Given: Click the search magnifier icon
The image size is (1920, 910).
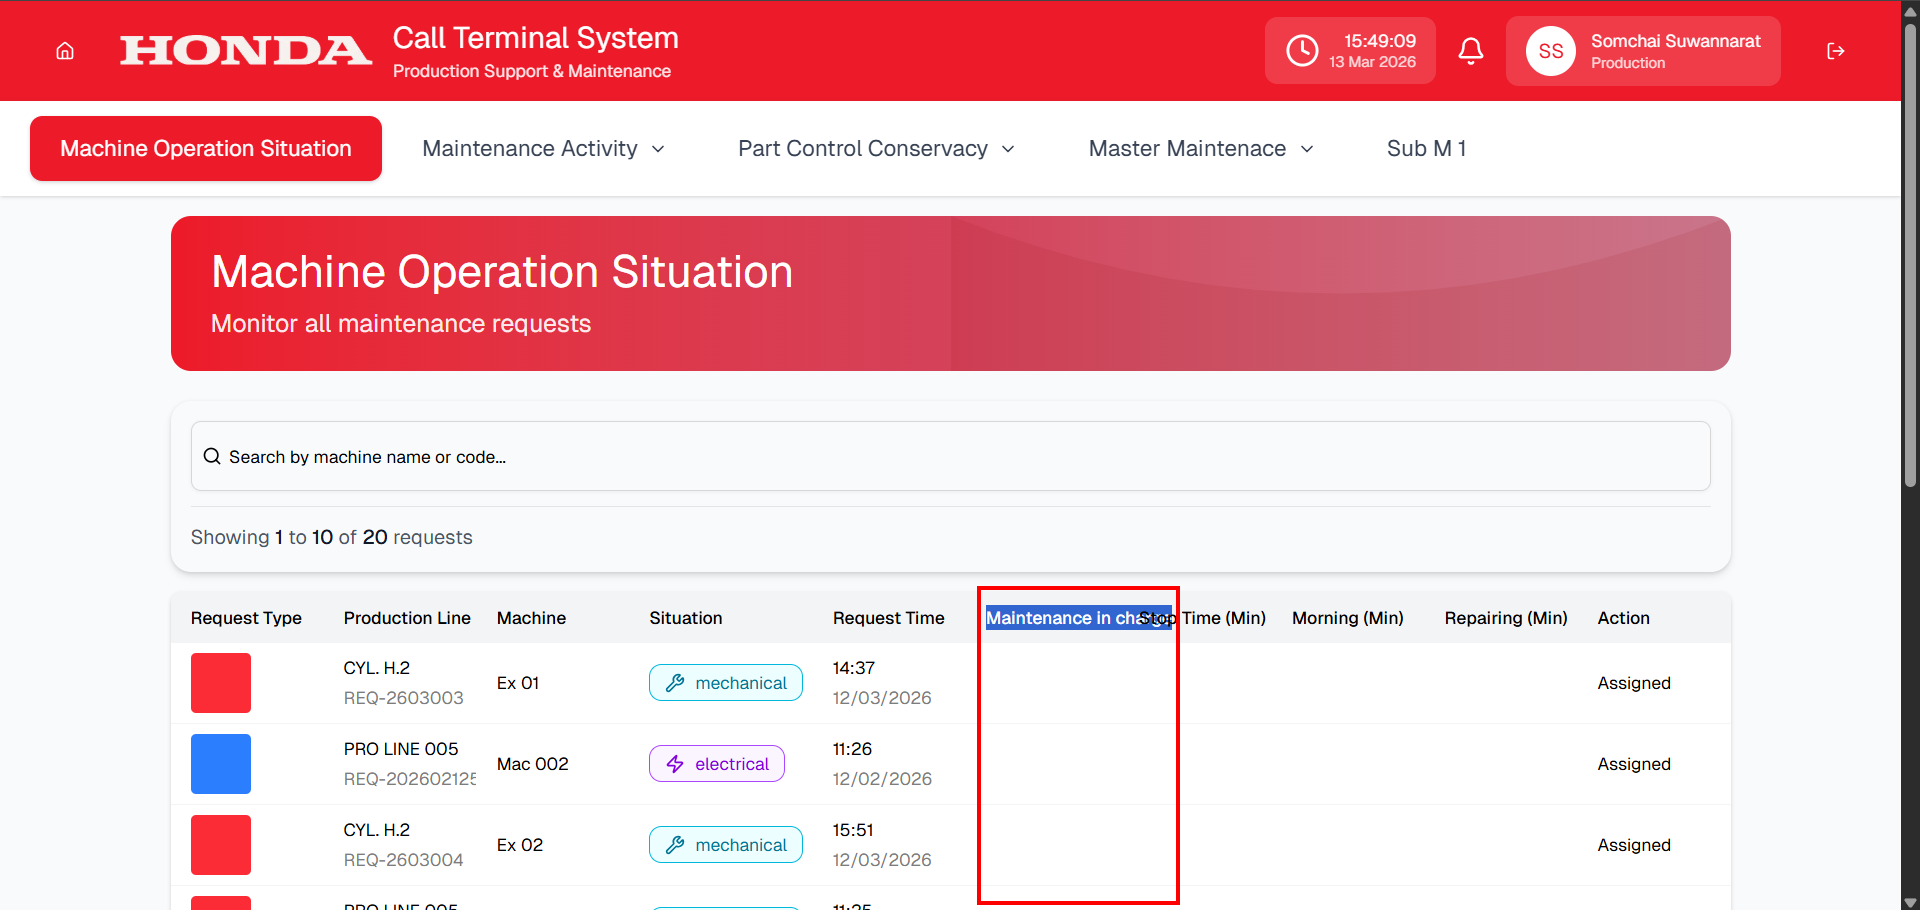Looking at the screenshot, I should (212, 457).
